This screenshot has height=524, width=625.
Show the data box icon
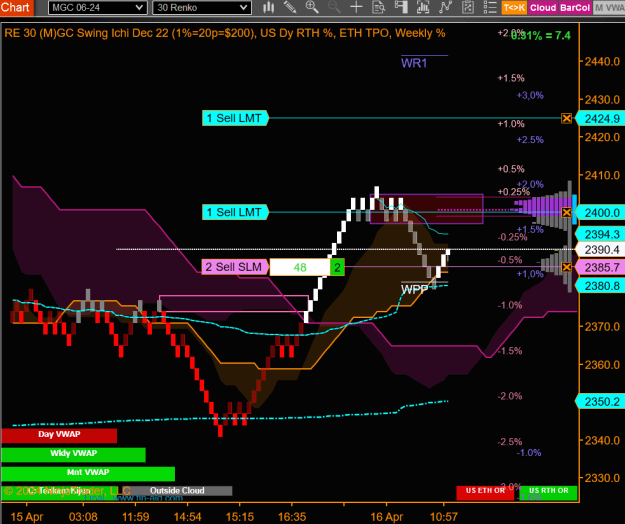(x=378, y=7)
